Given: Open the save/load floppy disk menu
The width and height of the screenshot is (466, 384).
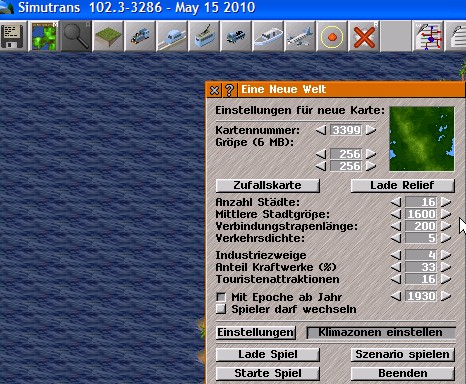Looking at the screenshot, I should tap(12, 36).
